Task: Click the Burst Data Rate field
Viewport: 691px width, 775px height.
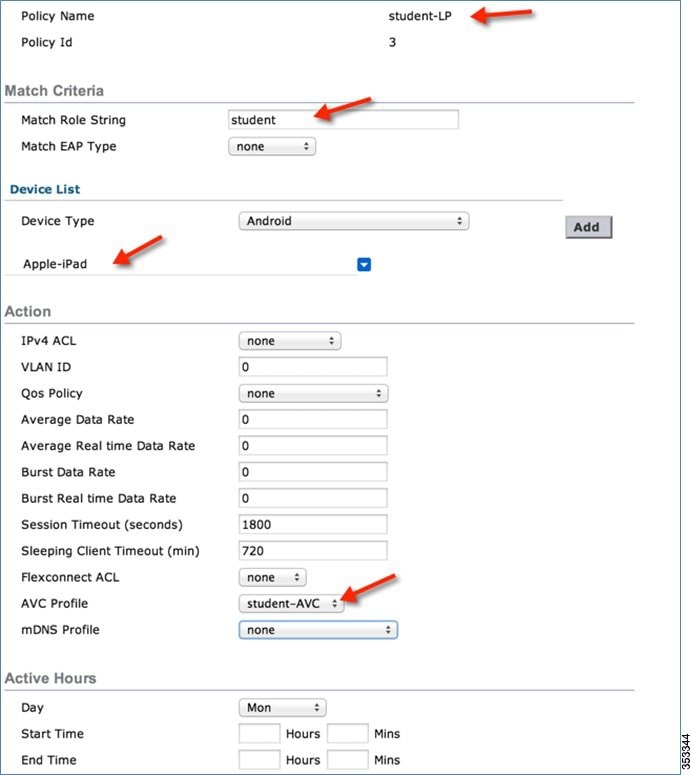Action: (x=313, y=472)
